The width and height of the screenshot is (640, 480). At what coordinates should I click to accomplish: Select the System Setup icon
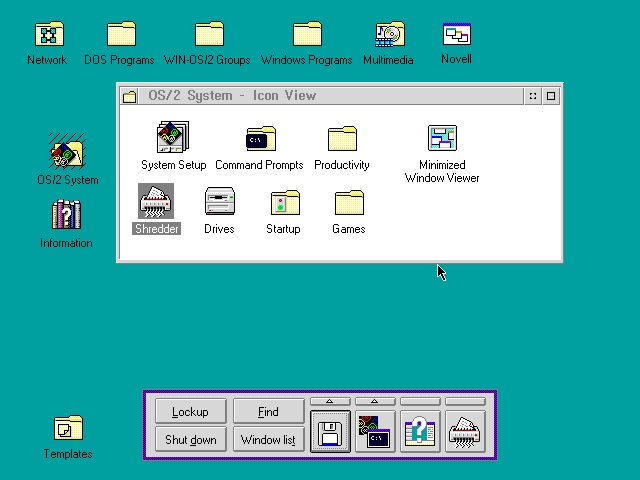point(173,137)
